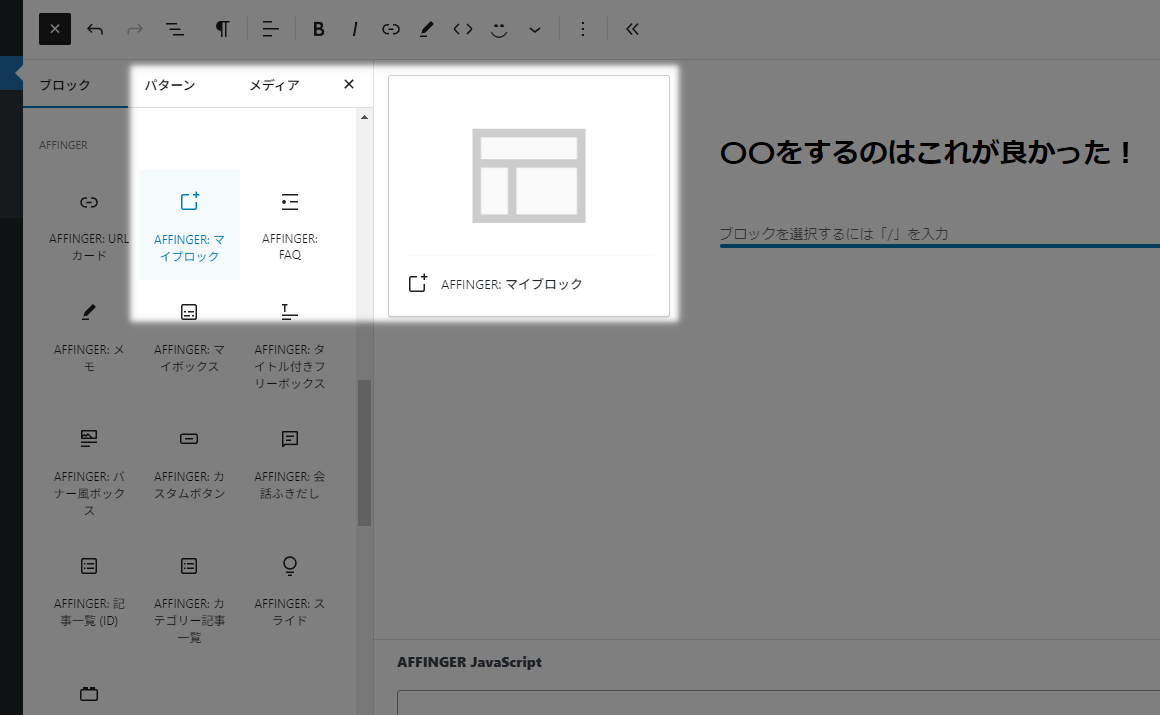Click the inline code brackets icon
The width and height of the screenshot is (1160, 715).
(462, 29)
